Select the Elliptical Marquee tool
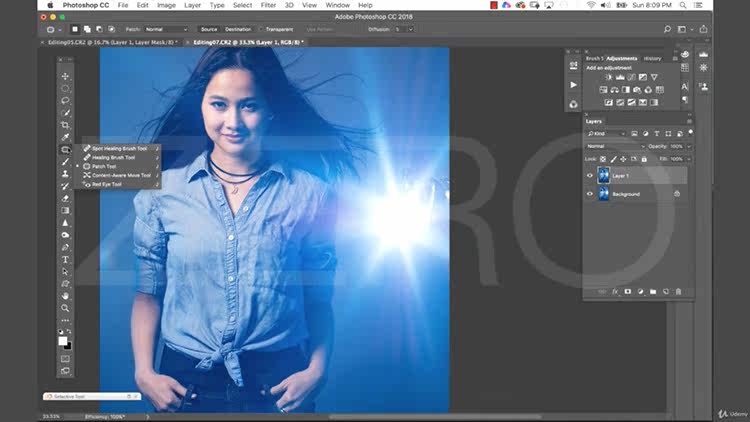This screenshot has width=750, height=422. (x=65, y=89)
